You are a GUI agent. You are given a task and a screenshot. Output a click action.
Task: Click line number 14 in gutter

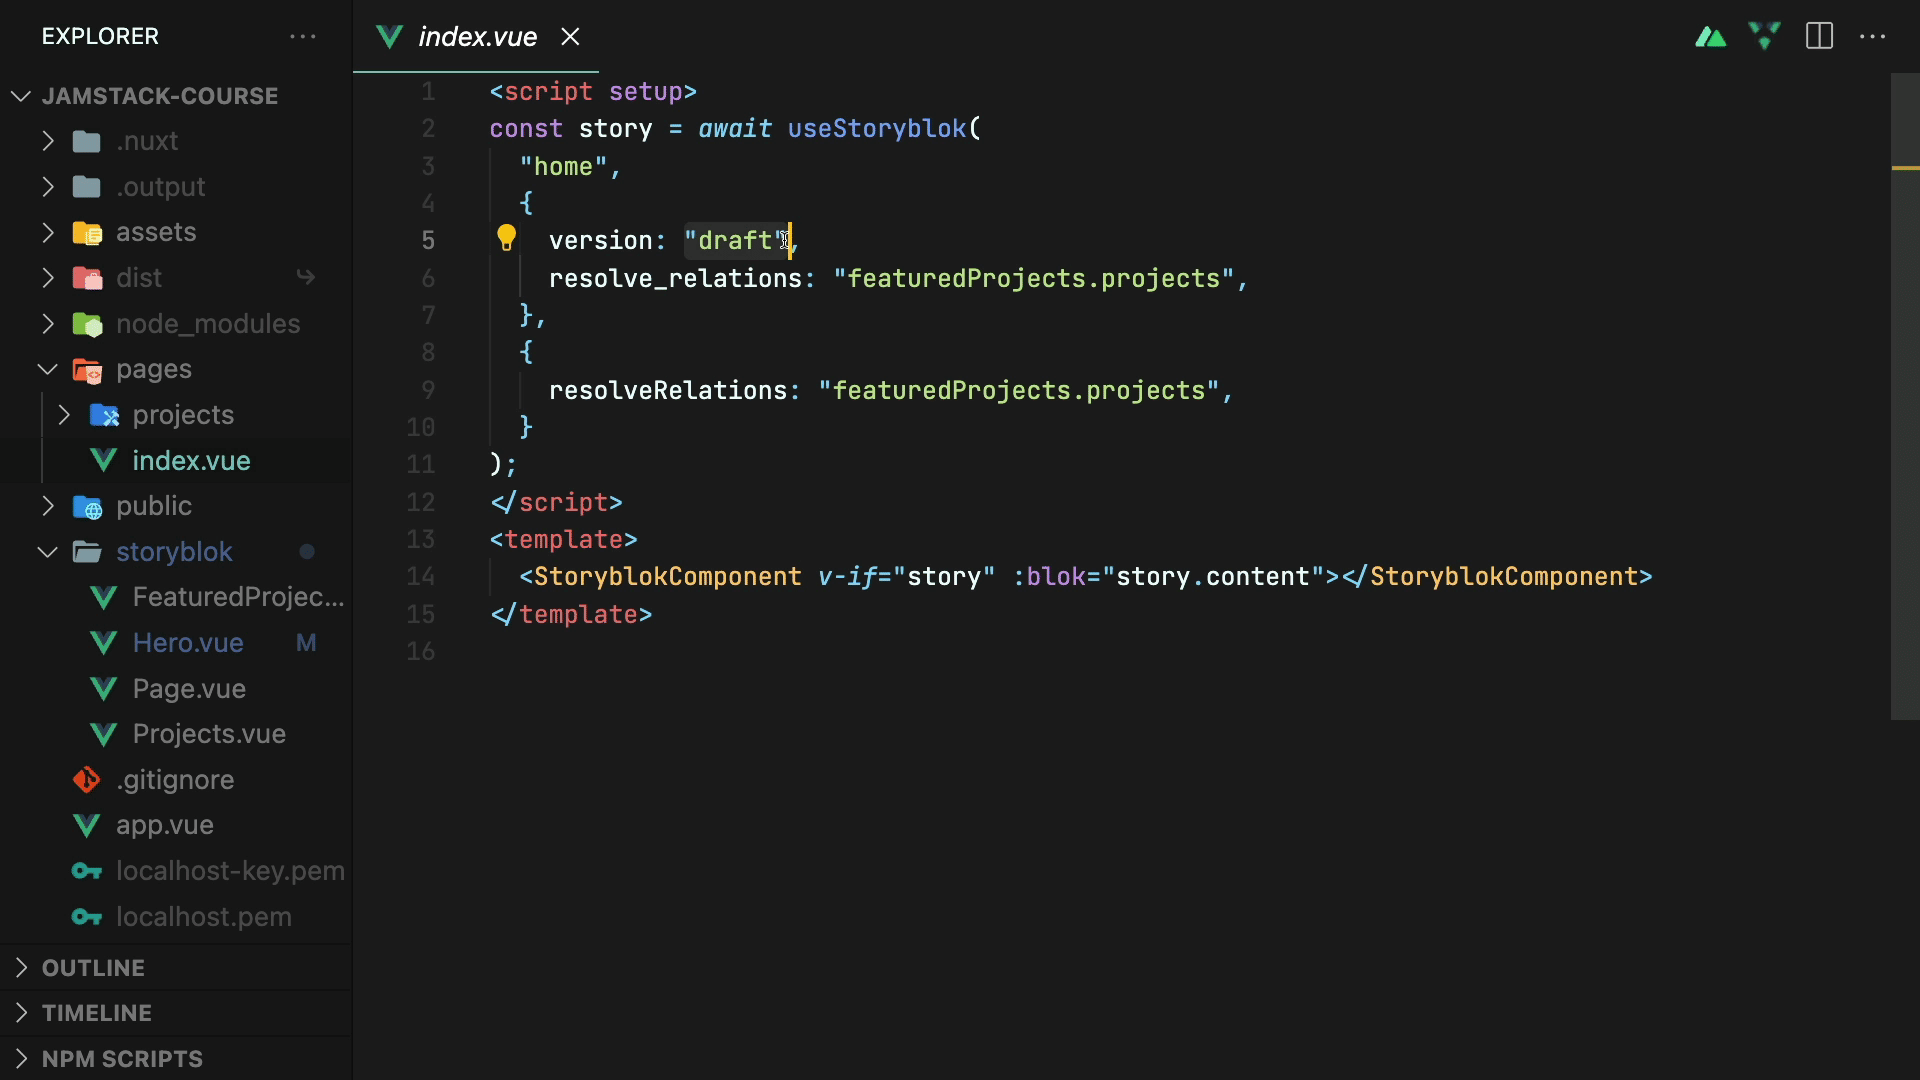421,577
